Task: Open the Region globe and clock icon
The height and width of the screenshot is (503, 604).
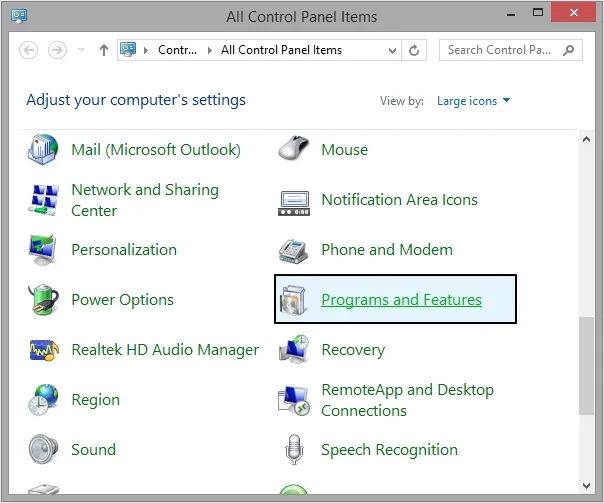Action: tap(43, 399)
